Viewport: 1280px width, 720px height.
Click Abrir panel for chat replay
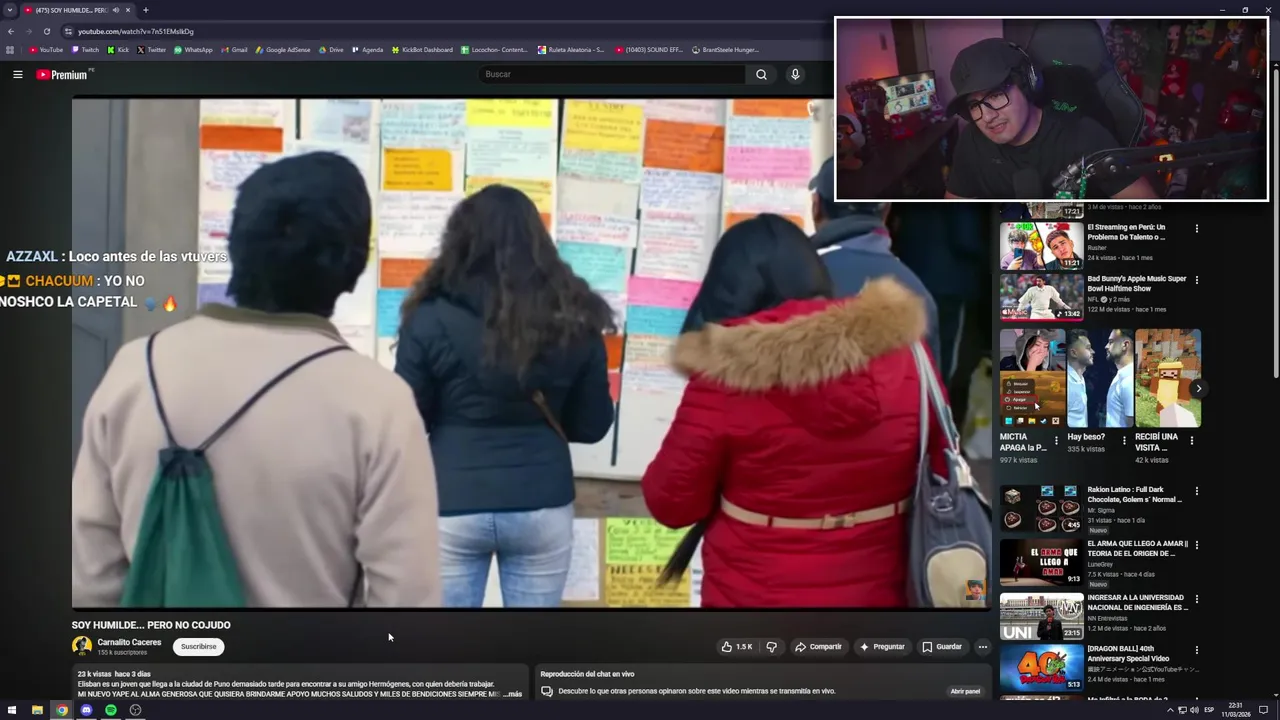point(965,691)
